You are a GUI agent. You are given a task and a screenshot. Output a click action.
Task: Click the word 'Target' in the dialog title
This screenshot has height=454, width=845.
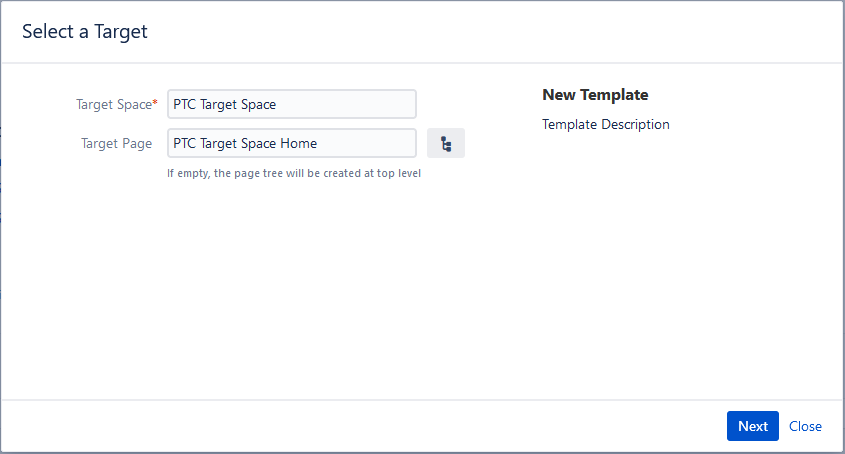point(121,32)
